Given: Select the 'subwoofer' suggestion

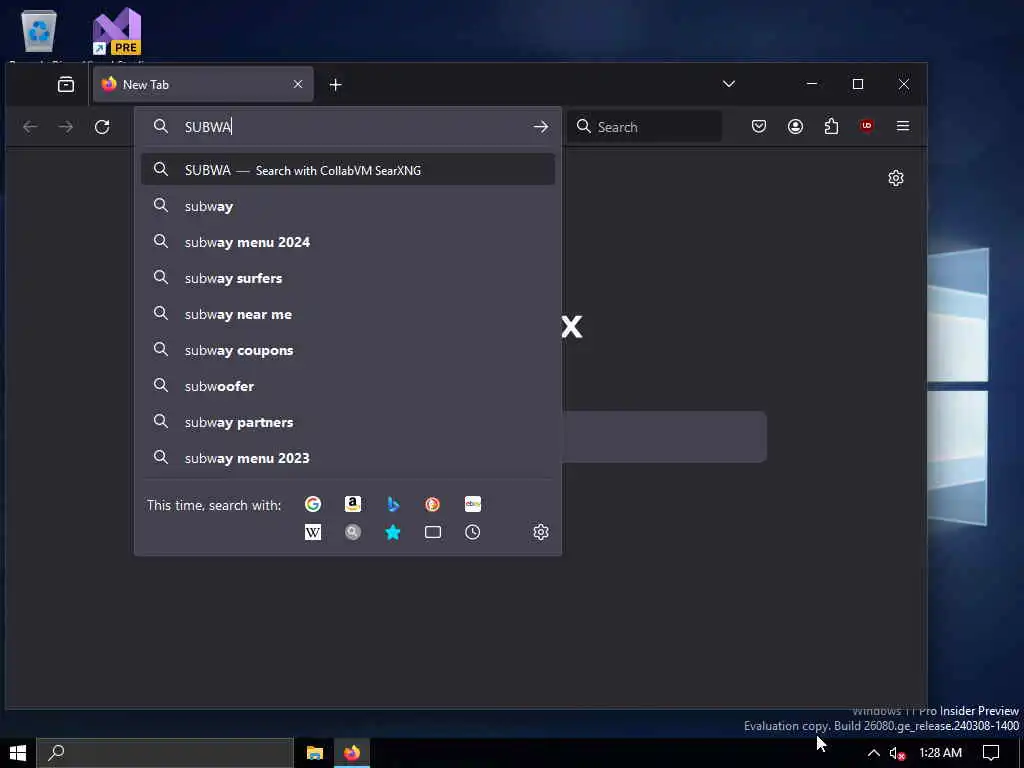Looking at the screenshot, I should point(348,386).
